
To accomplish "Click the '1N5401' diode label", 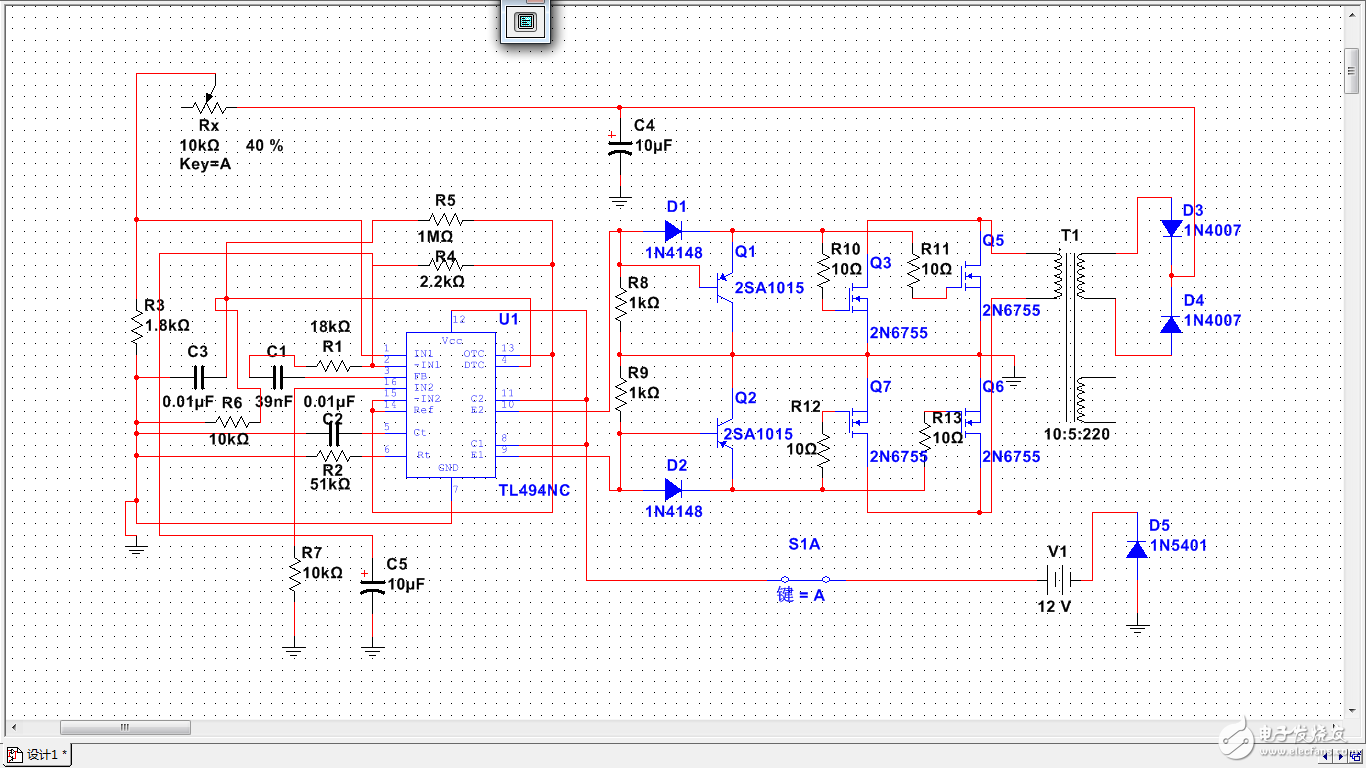I will click(x=1178, y=545).
